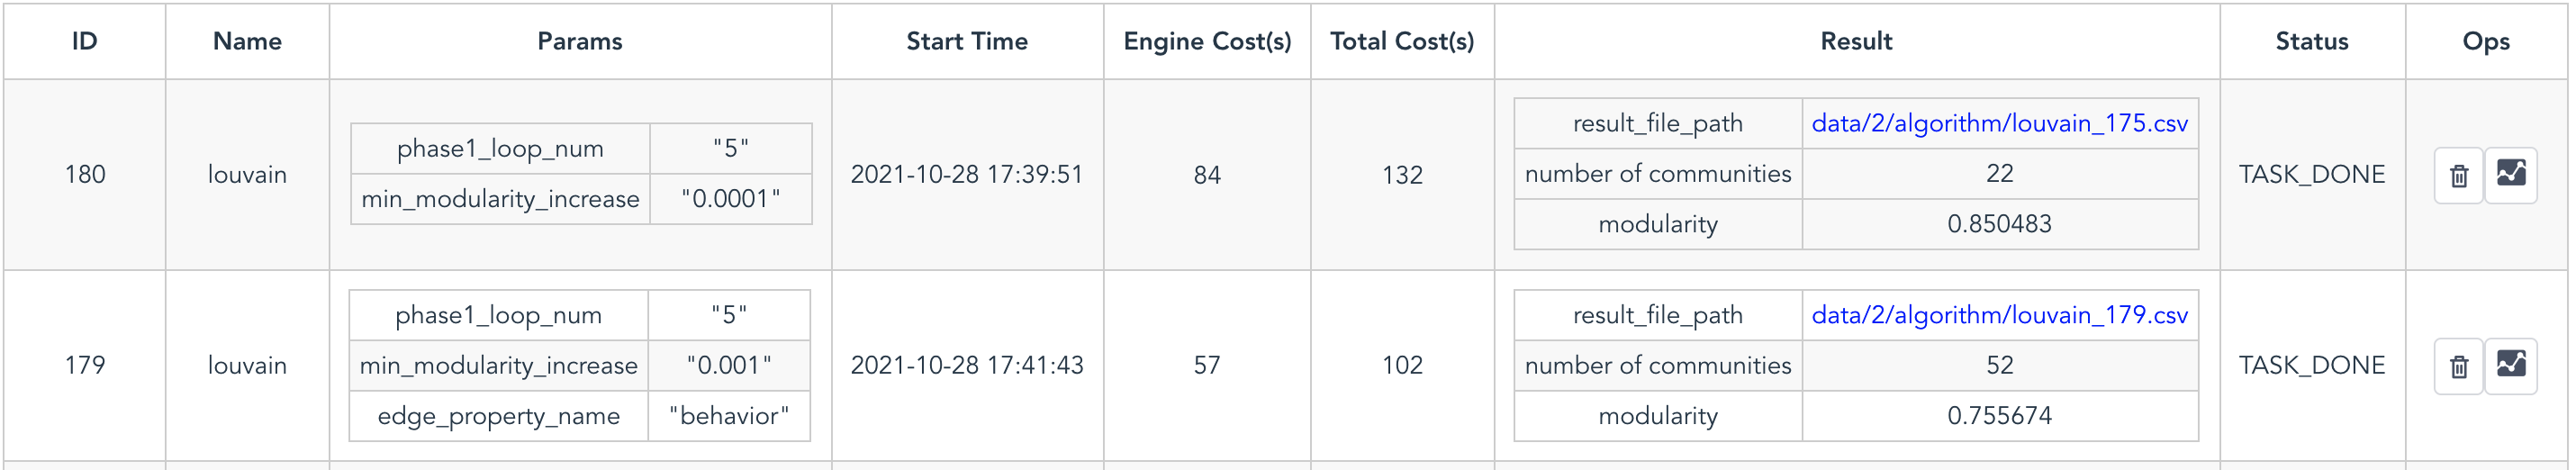Click the Name column header
Screen dimensions: 2576x470
(247, 41)
